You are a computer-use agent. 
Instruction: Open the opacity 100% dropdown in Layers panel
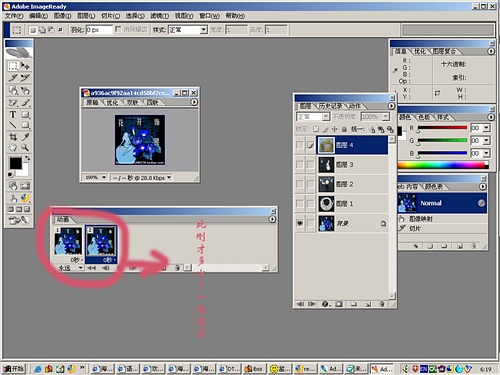click(385, 117)
